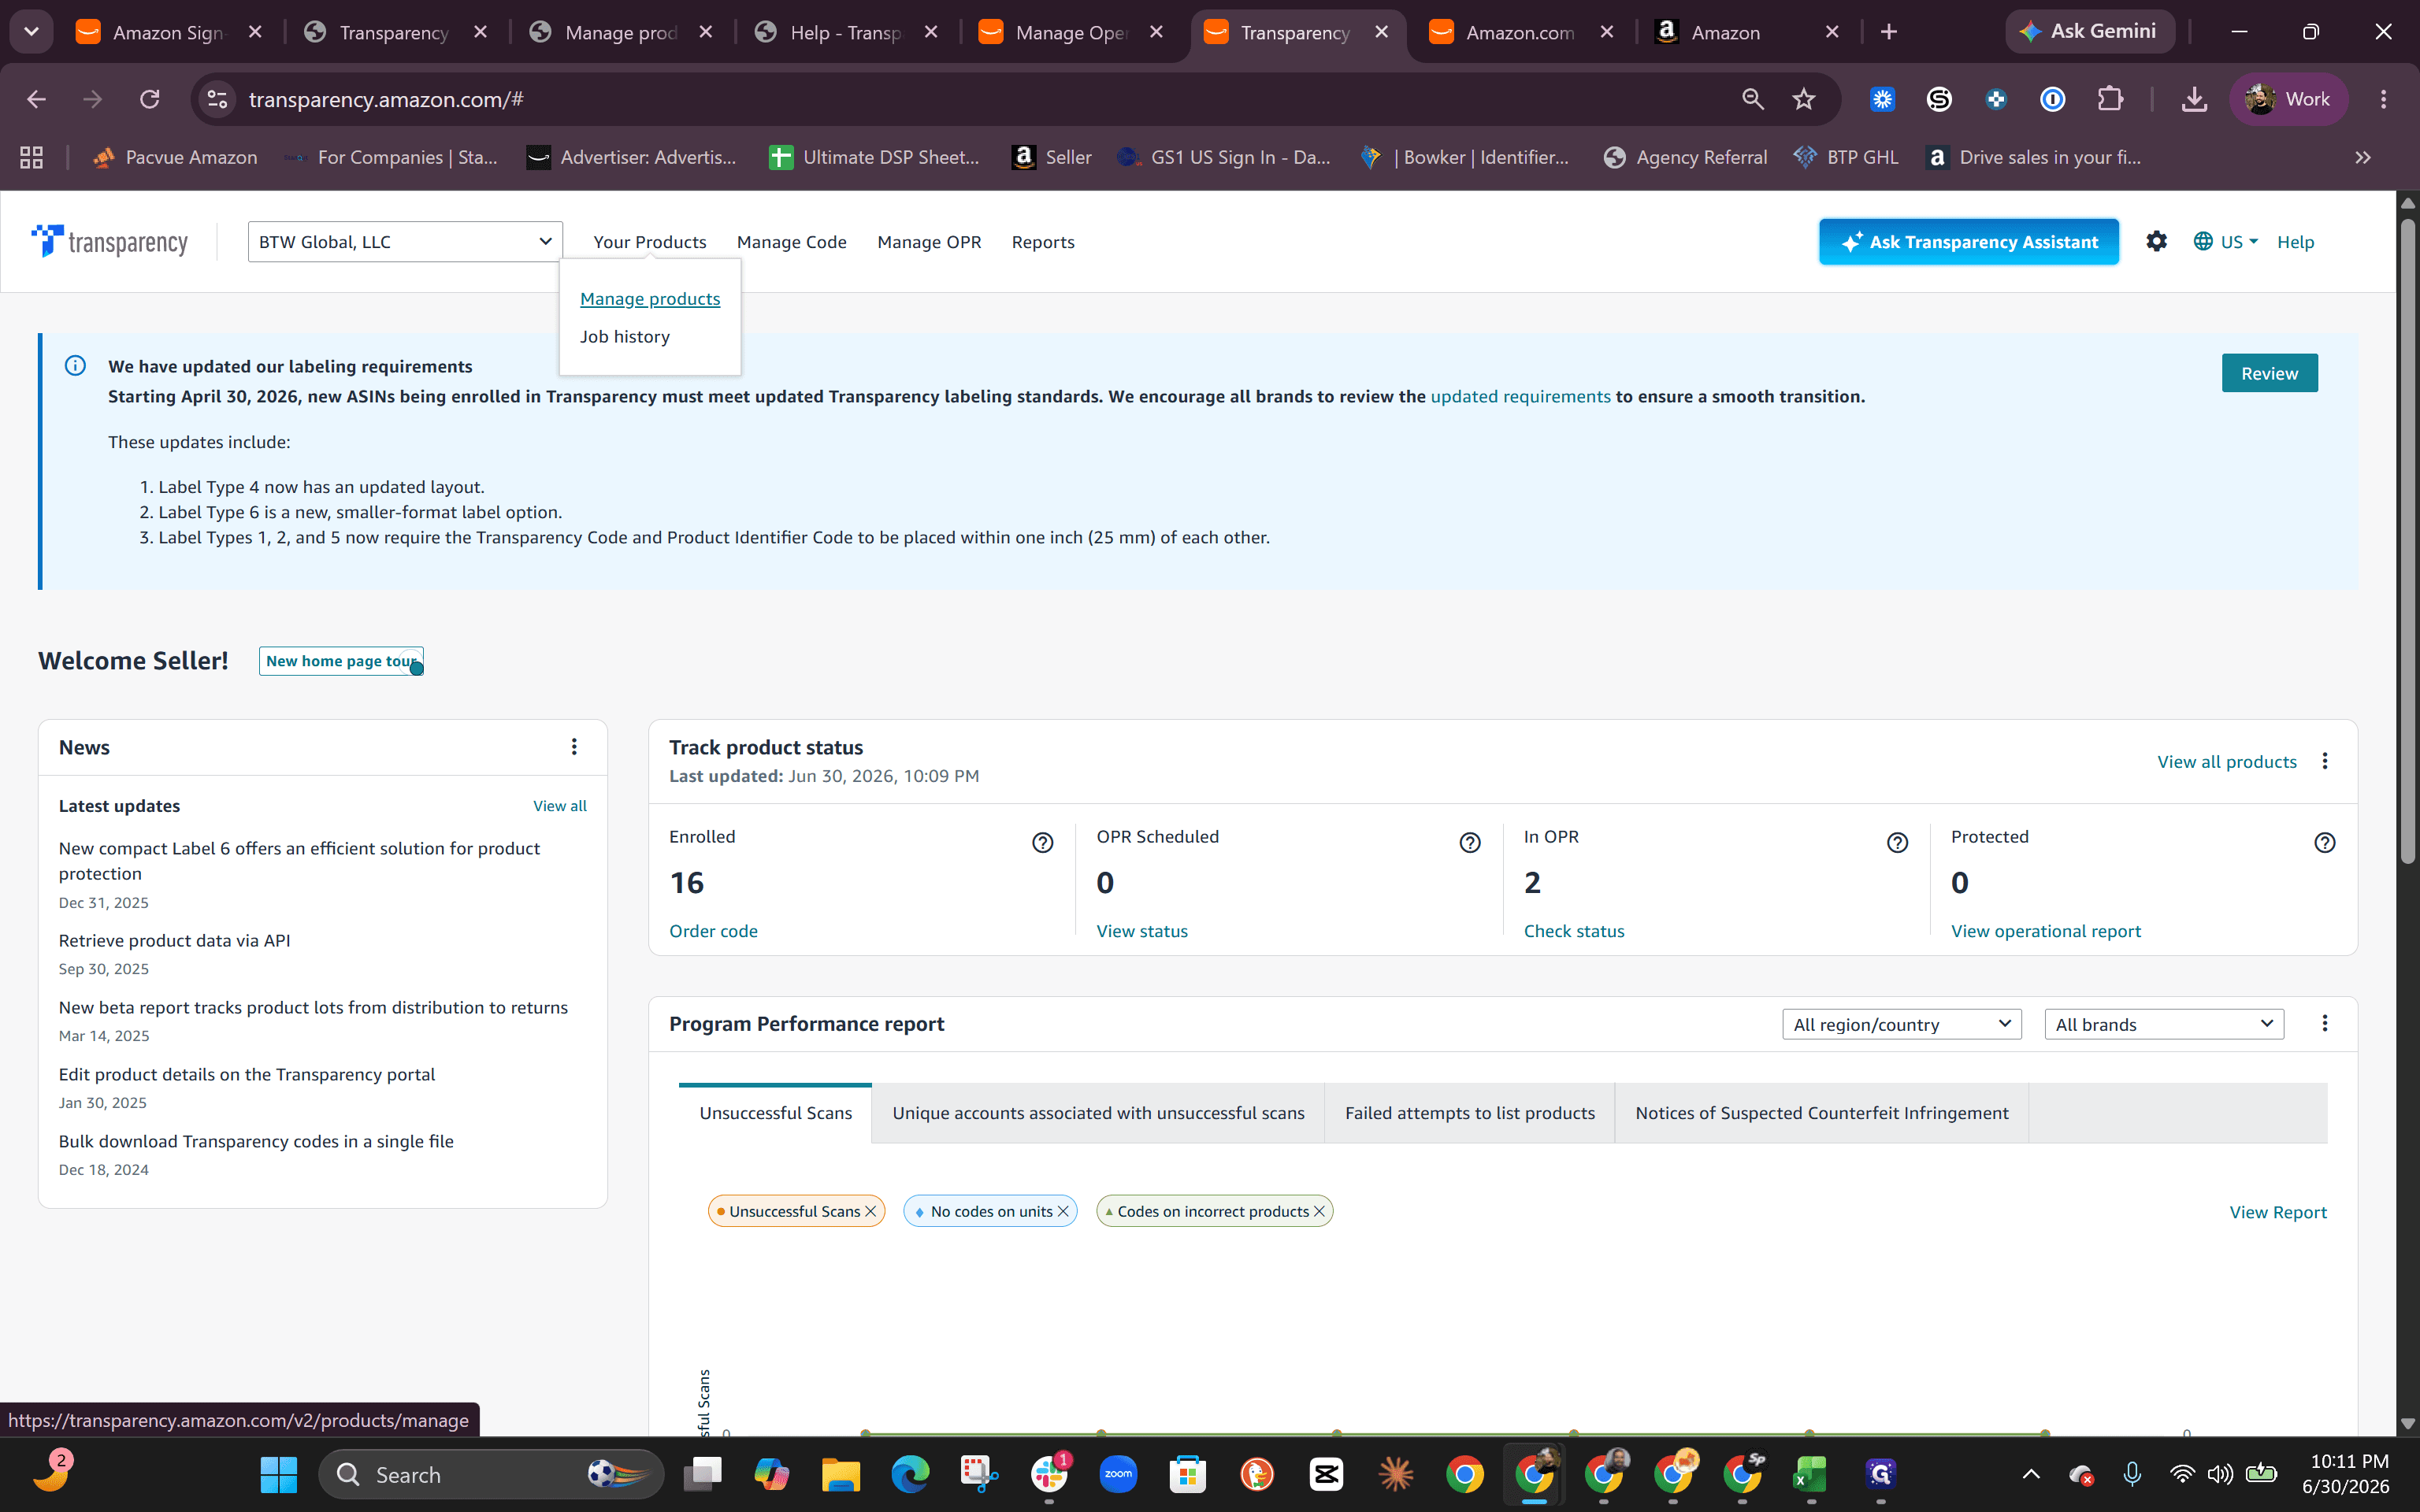Open help icon for In OPR
The image size is (2420, 1512).
(1897, 843)
